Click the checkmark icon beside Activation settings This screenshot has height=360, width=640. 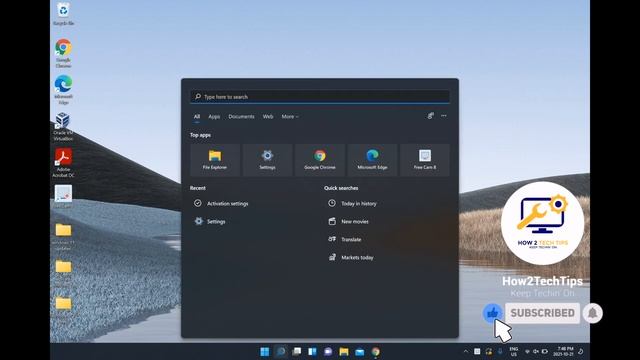[198, 203]
